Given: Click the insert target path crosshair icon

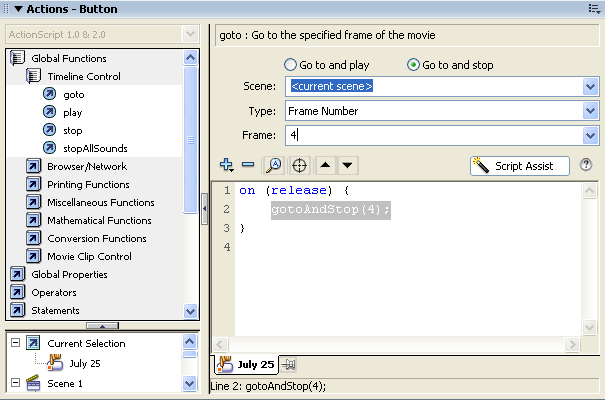Looking at the screenshot, I should pos(299,165).
